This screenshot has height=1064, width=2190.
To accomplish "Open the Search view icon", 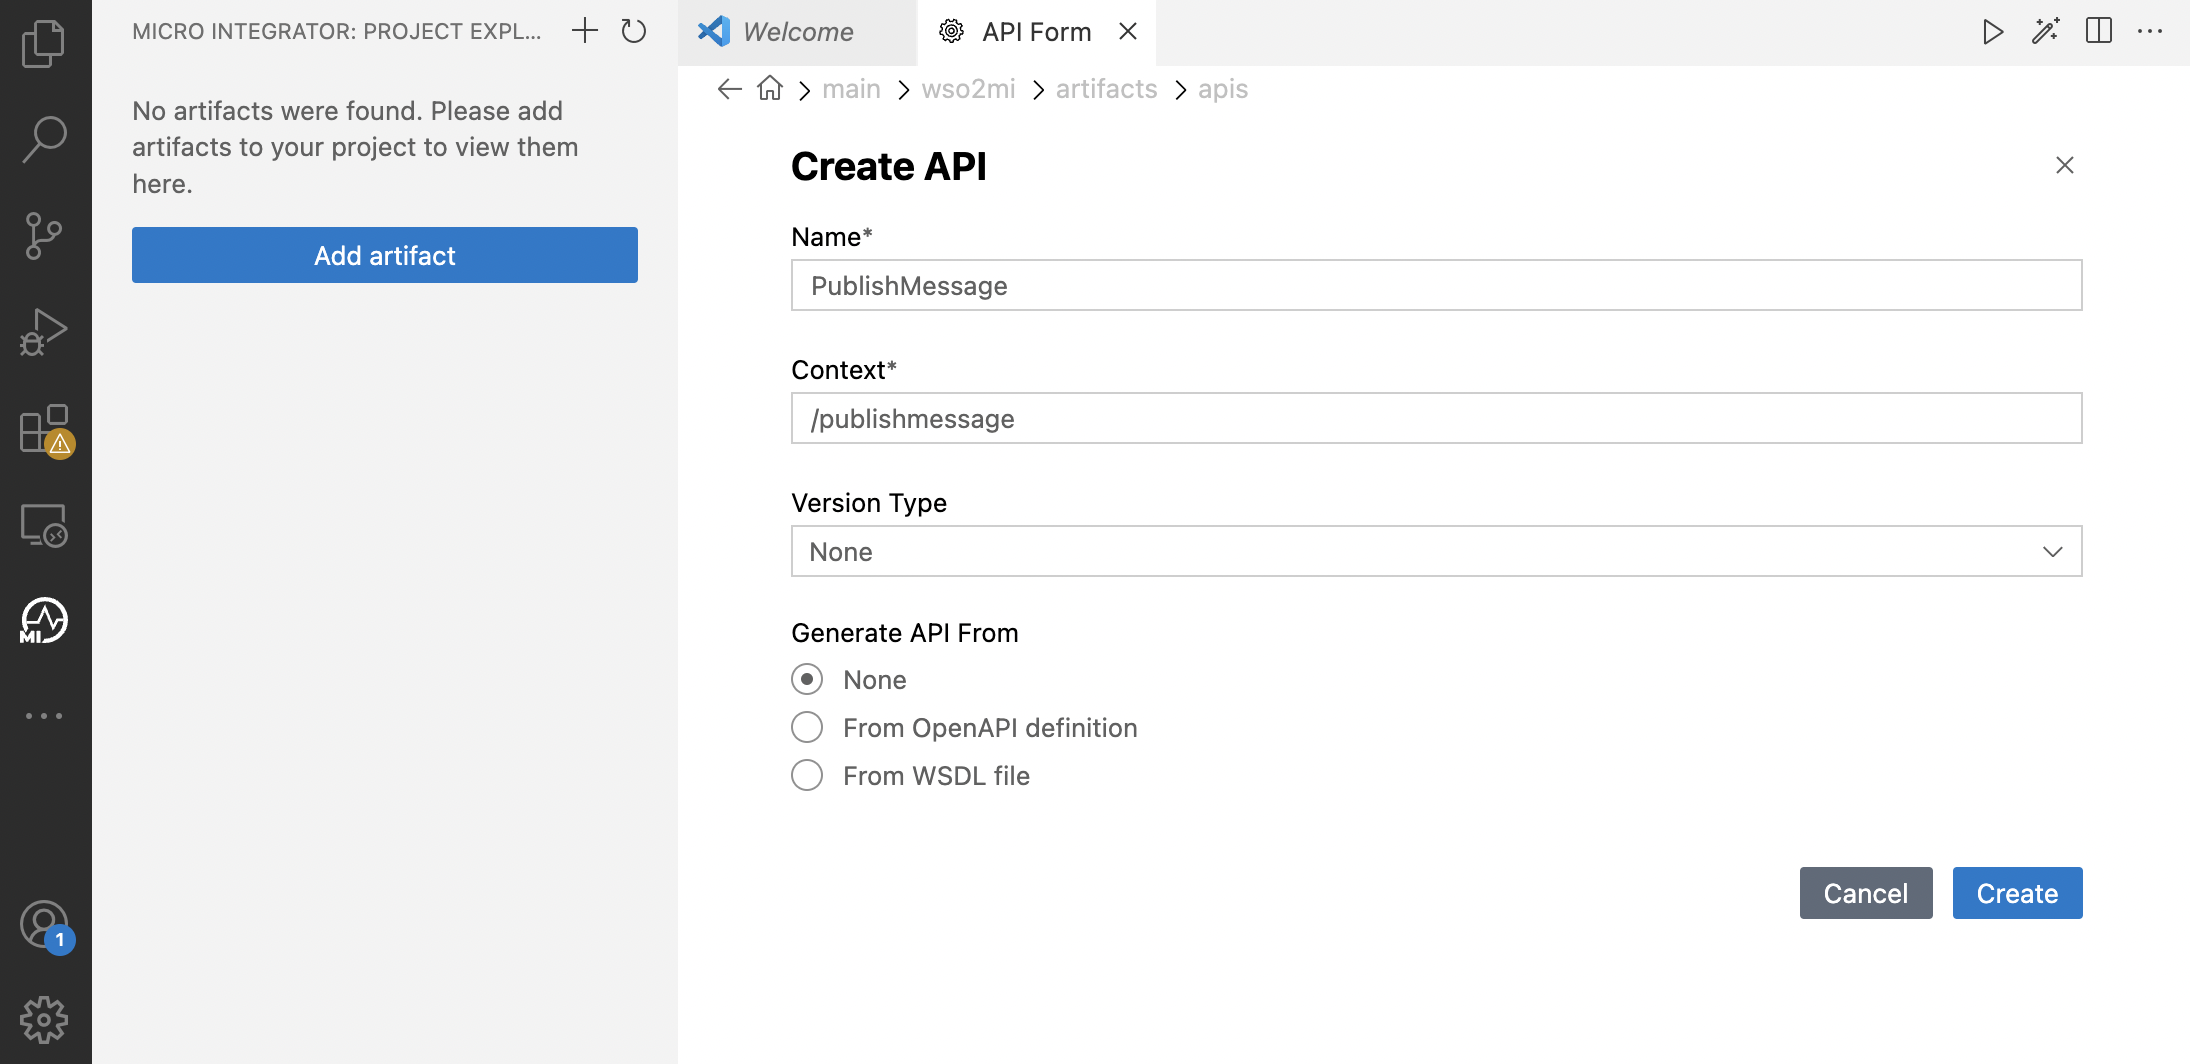I will [x=44, y=139].
